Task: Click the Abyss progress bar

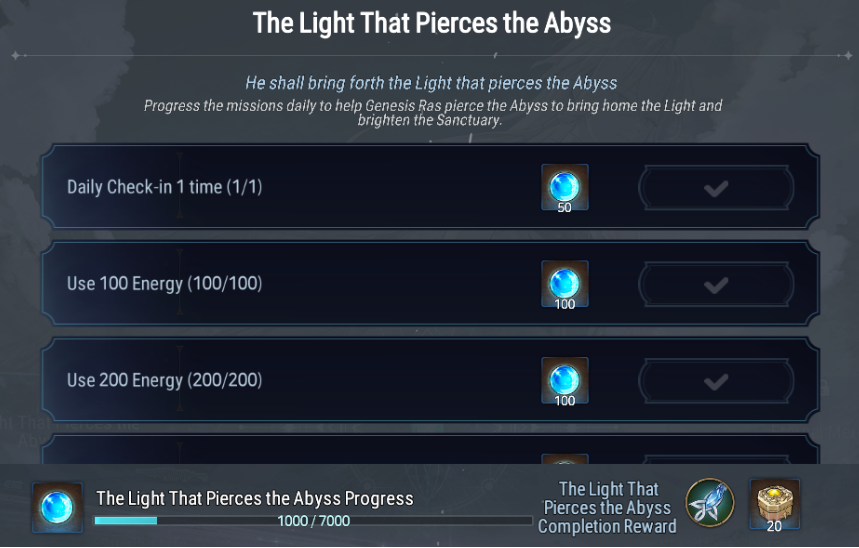Action: tap(313, 521)
